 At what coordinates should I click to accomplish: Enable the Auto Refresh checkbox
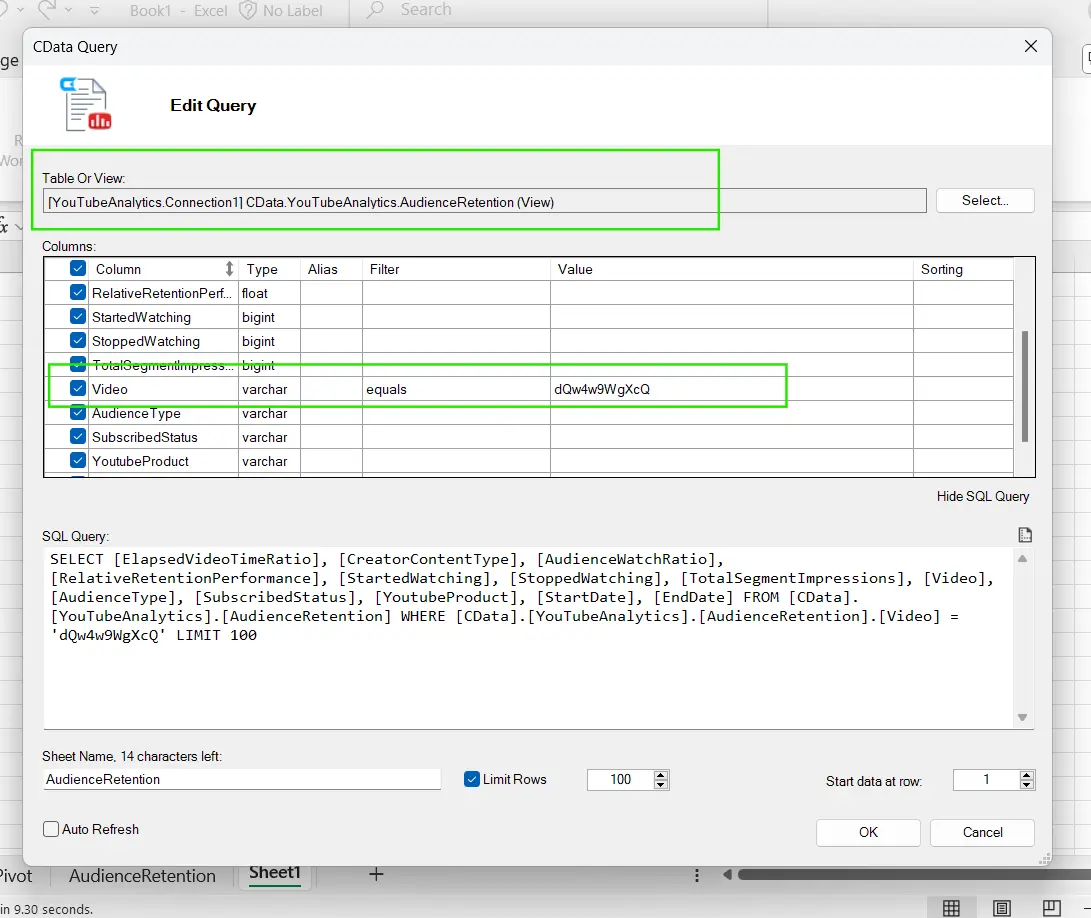(x=51, y=829)
